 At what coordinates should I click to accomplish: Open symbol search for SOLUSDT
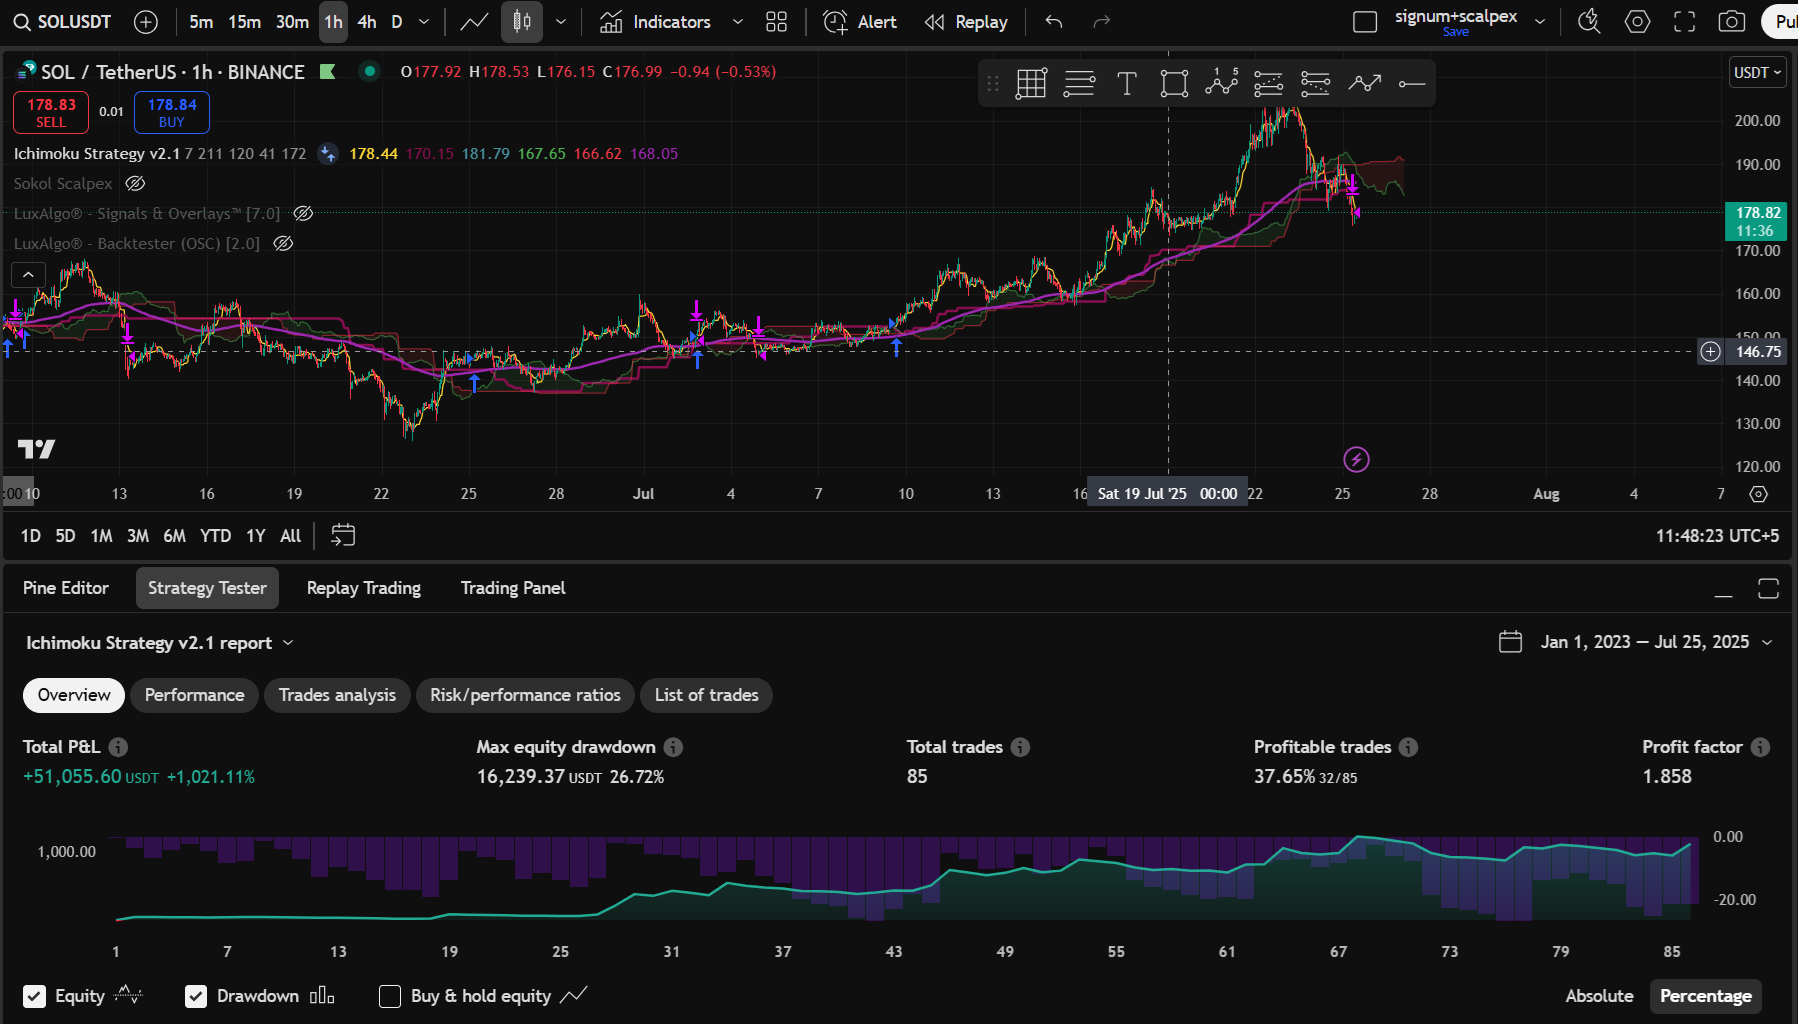point(62,22)
